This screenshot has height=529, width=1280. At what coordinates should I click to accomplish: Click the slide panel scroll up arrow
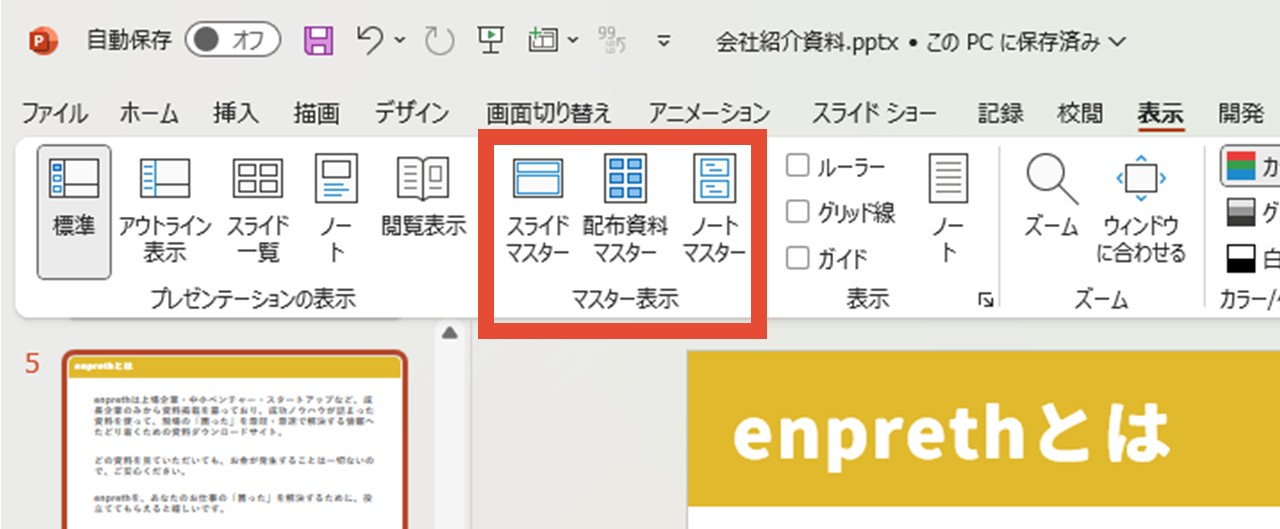450,332
